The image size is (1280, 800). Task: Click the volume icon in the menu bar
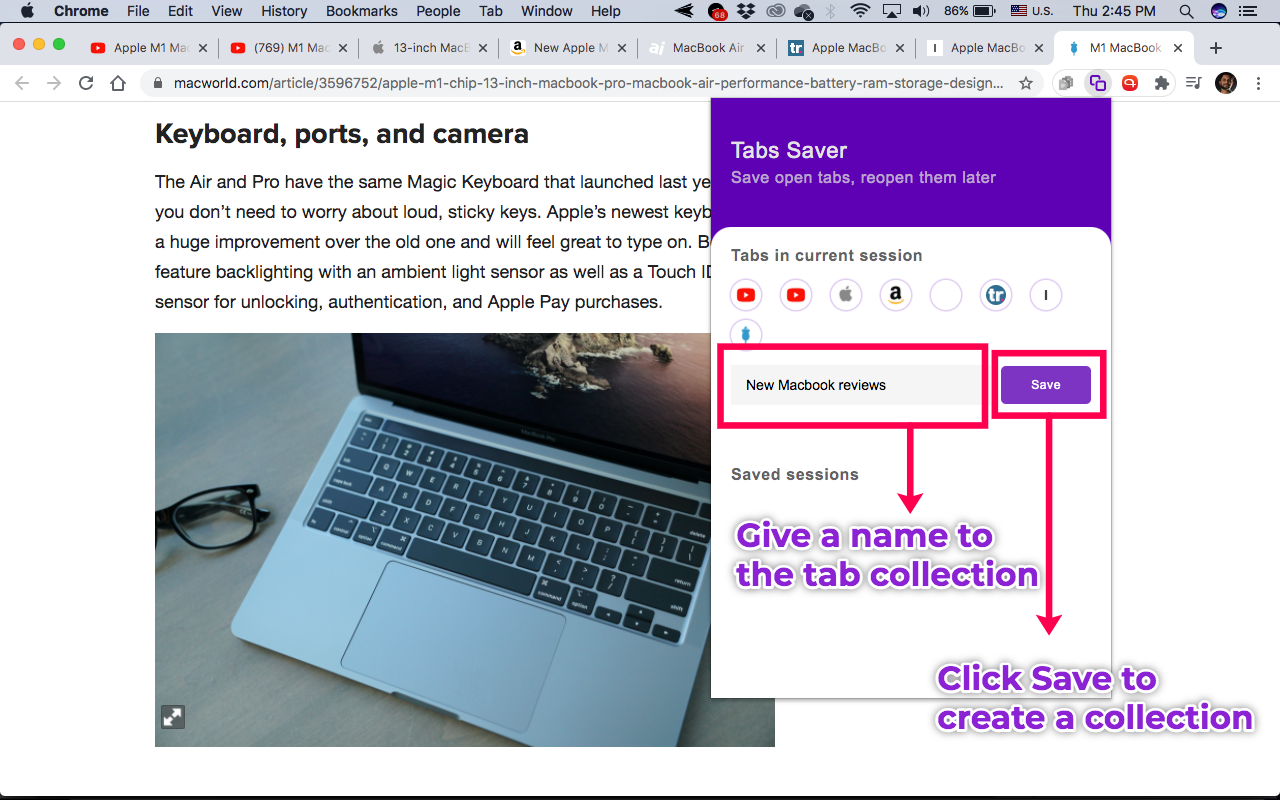[x=921, y=11]
